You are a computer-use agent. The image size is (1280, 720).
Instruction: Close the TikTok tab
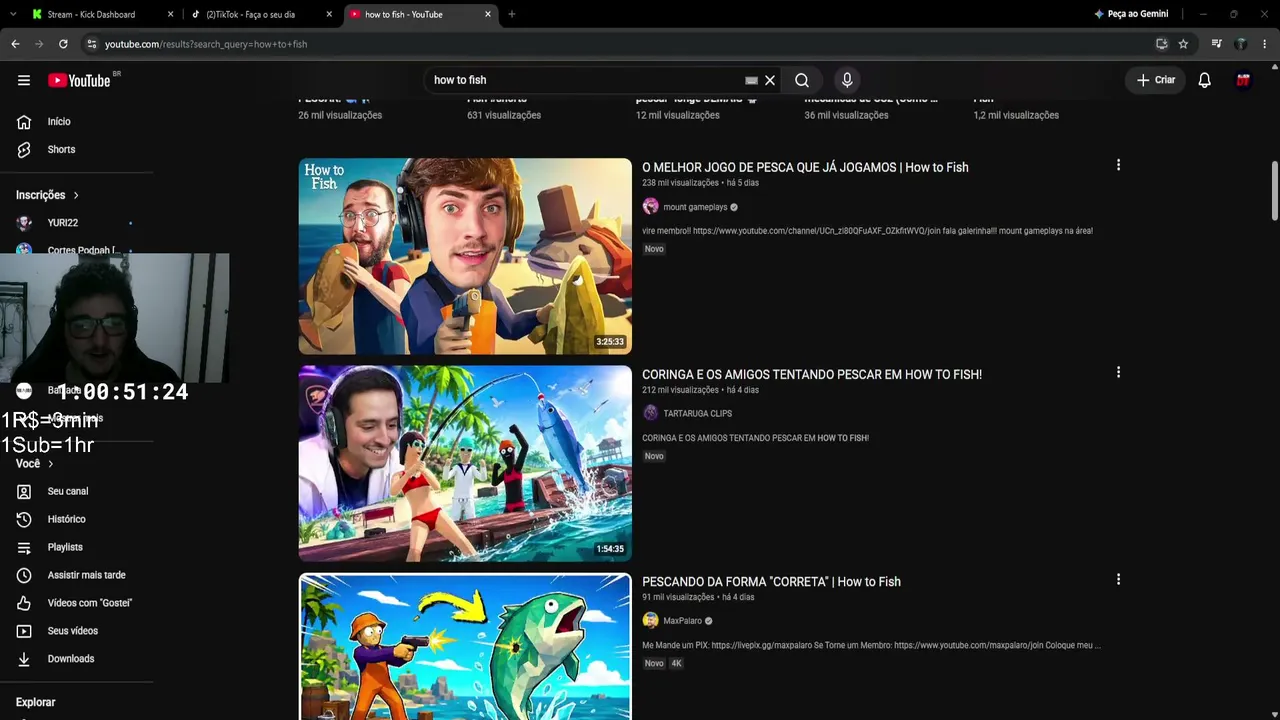click(x=329, y=14)
